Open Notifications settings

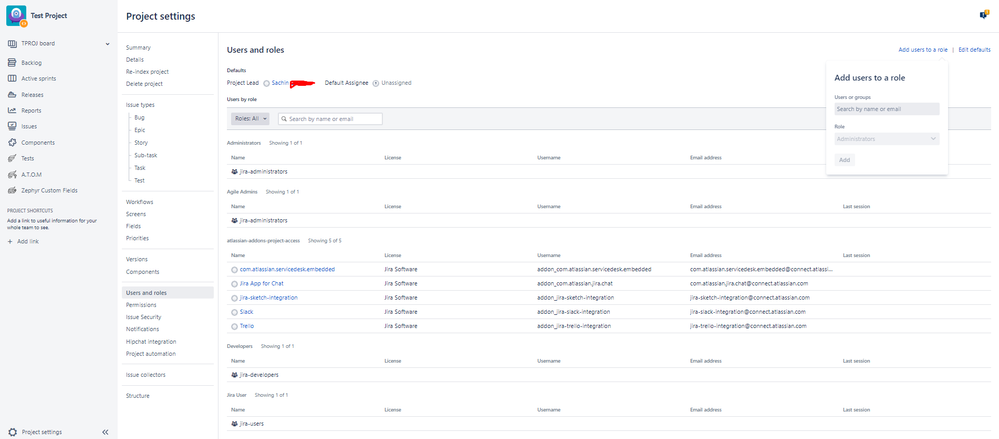(143, 329)
